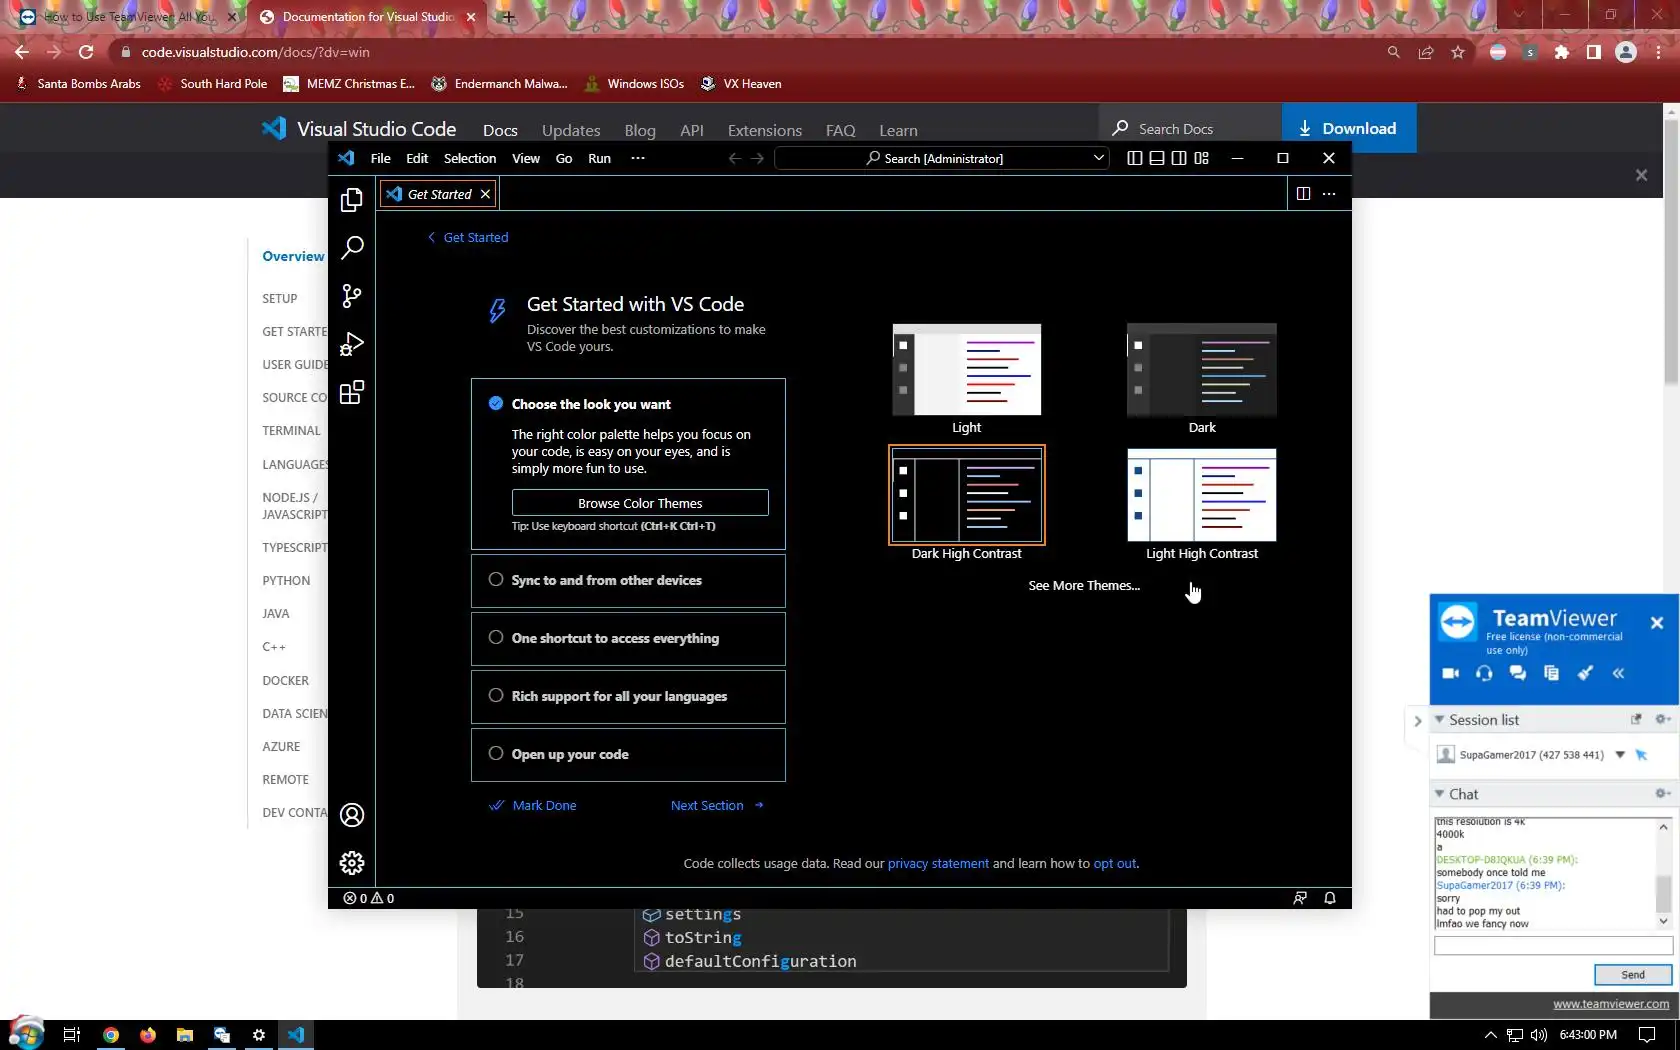
Task: Open editor More Actions ellipsis
Action: [x=1329, y=194]
